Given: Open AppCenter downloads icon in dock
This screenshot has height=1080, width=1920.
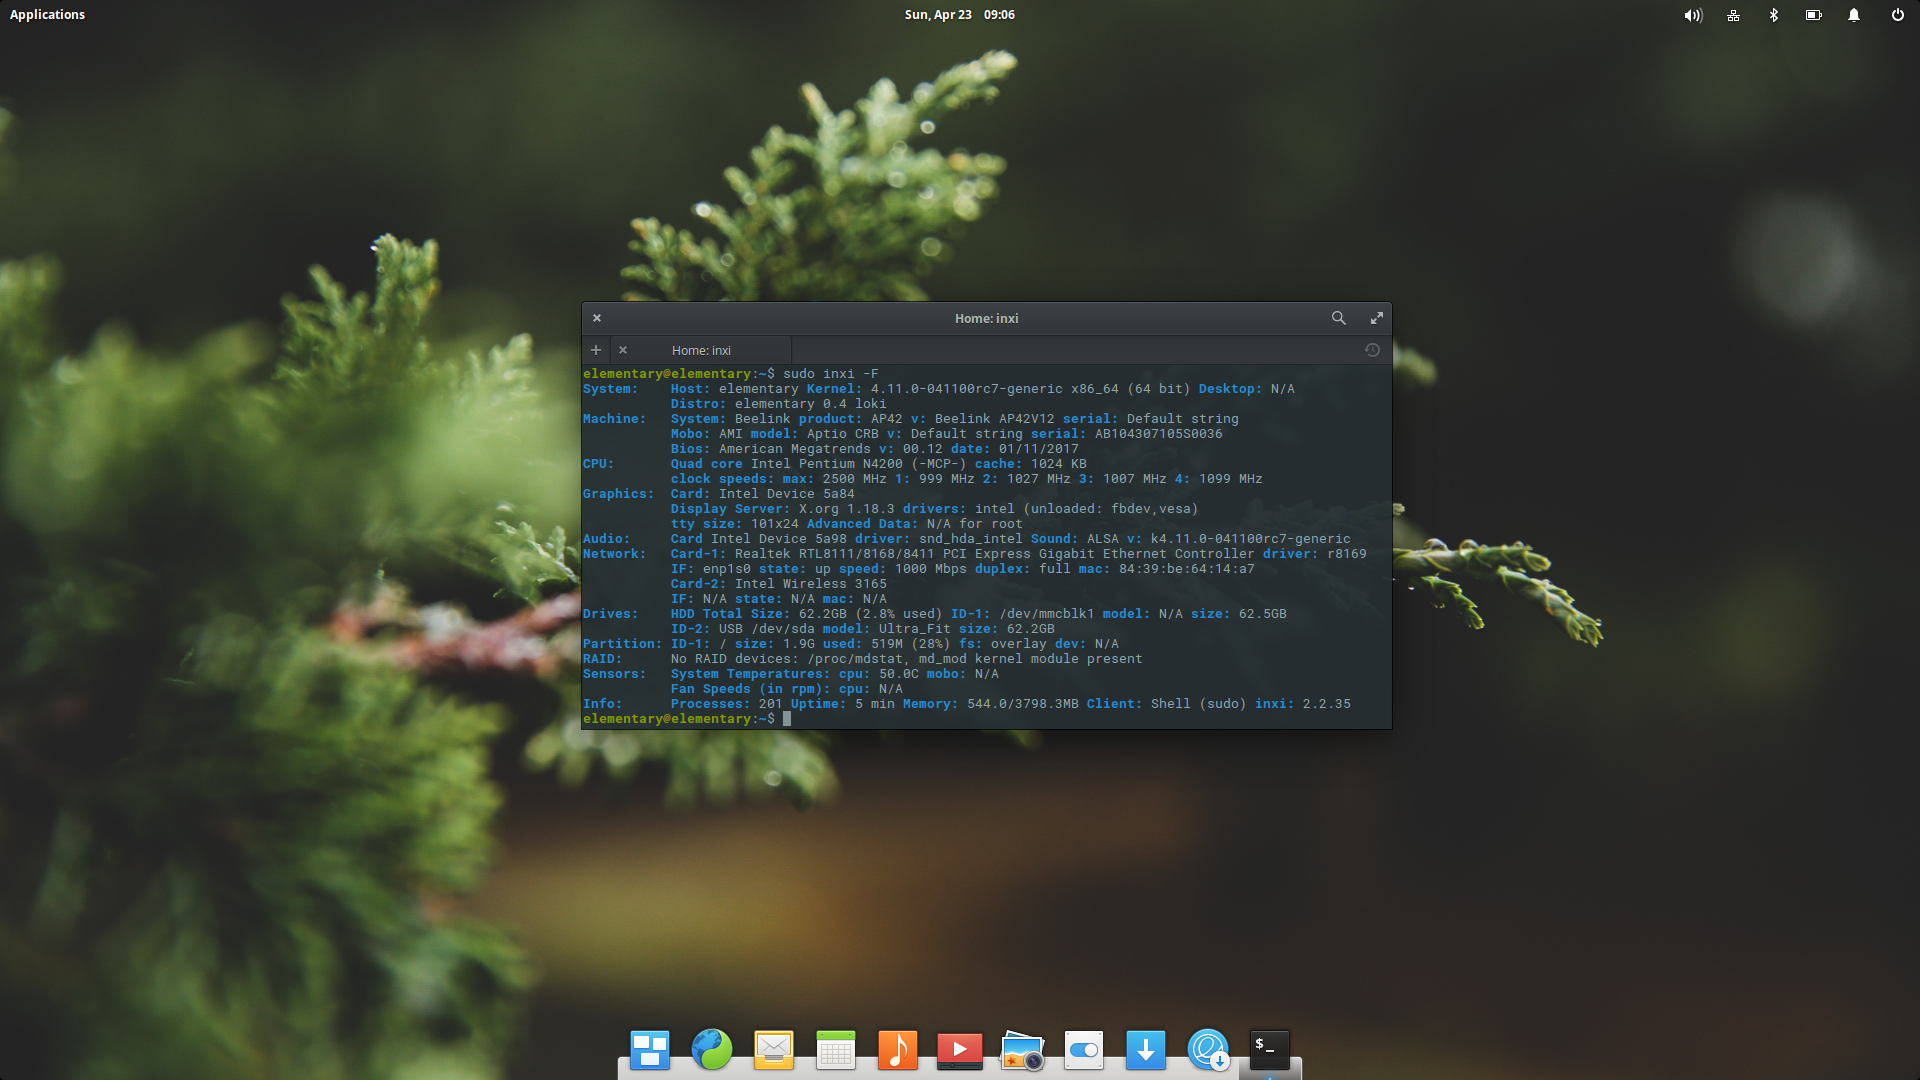Looking at the screenshot, I should click(1146, 1050).
